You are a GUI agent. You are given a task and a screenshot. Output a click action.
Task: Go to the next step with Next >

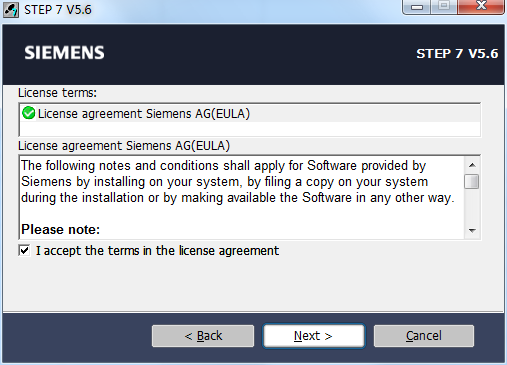tap(314, 336)
